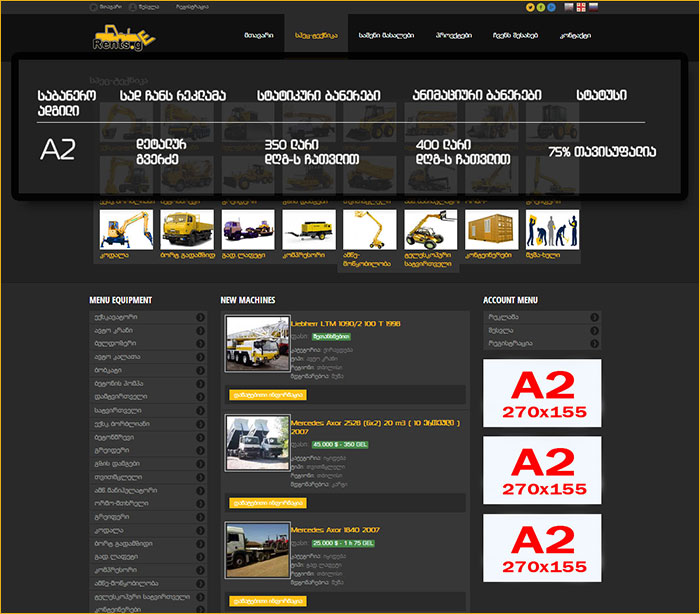Click the arrow icon on the გზის დამგები row
700x614 pixels.
pyautogui.click(x=200, y=464)
